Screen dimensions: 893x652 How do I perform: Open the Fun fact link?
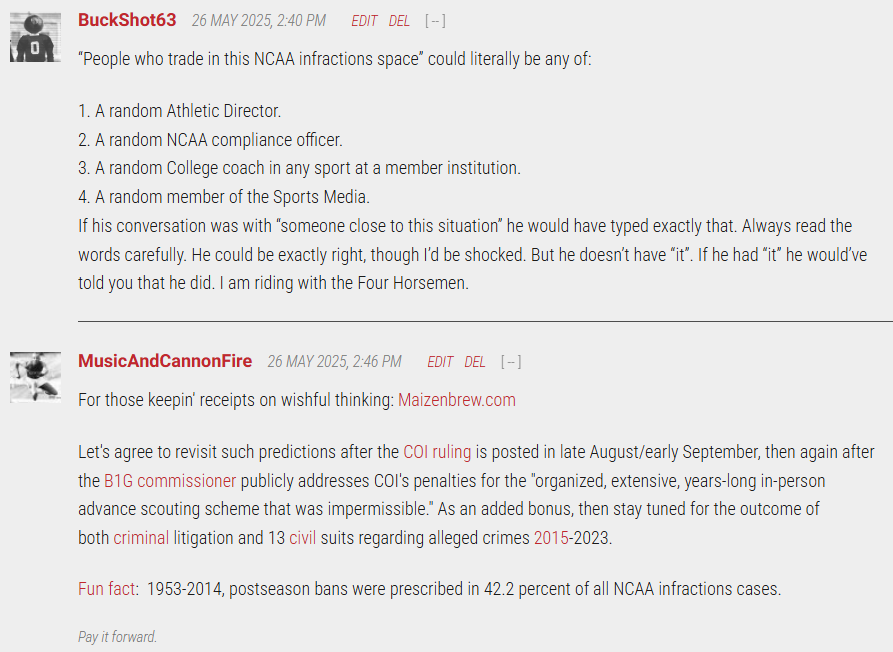coord(106,588)
